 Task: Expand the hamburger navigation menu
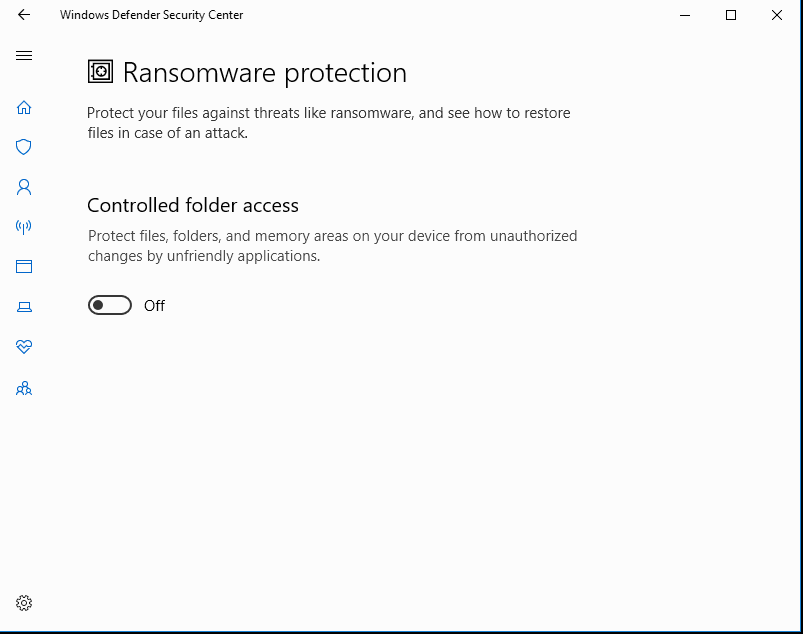click(x=24, y=55)
